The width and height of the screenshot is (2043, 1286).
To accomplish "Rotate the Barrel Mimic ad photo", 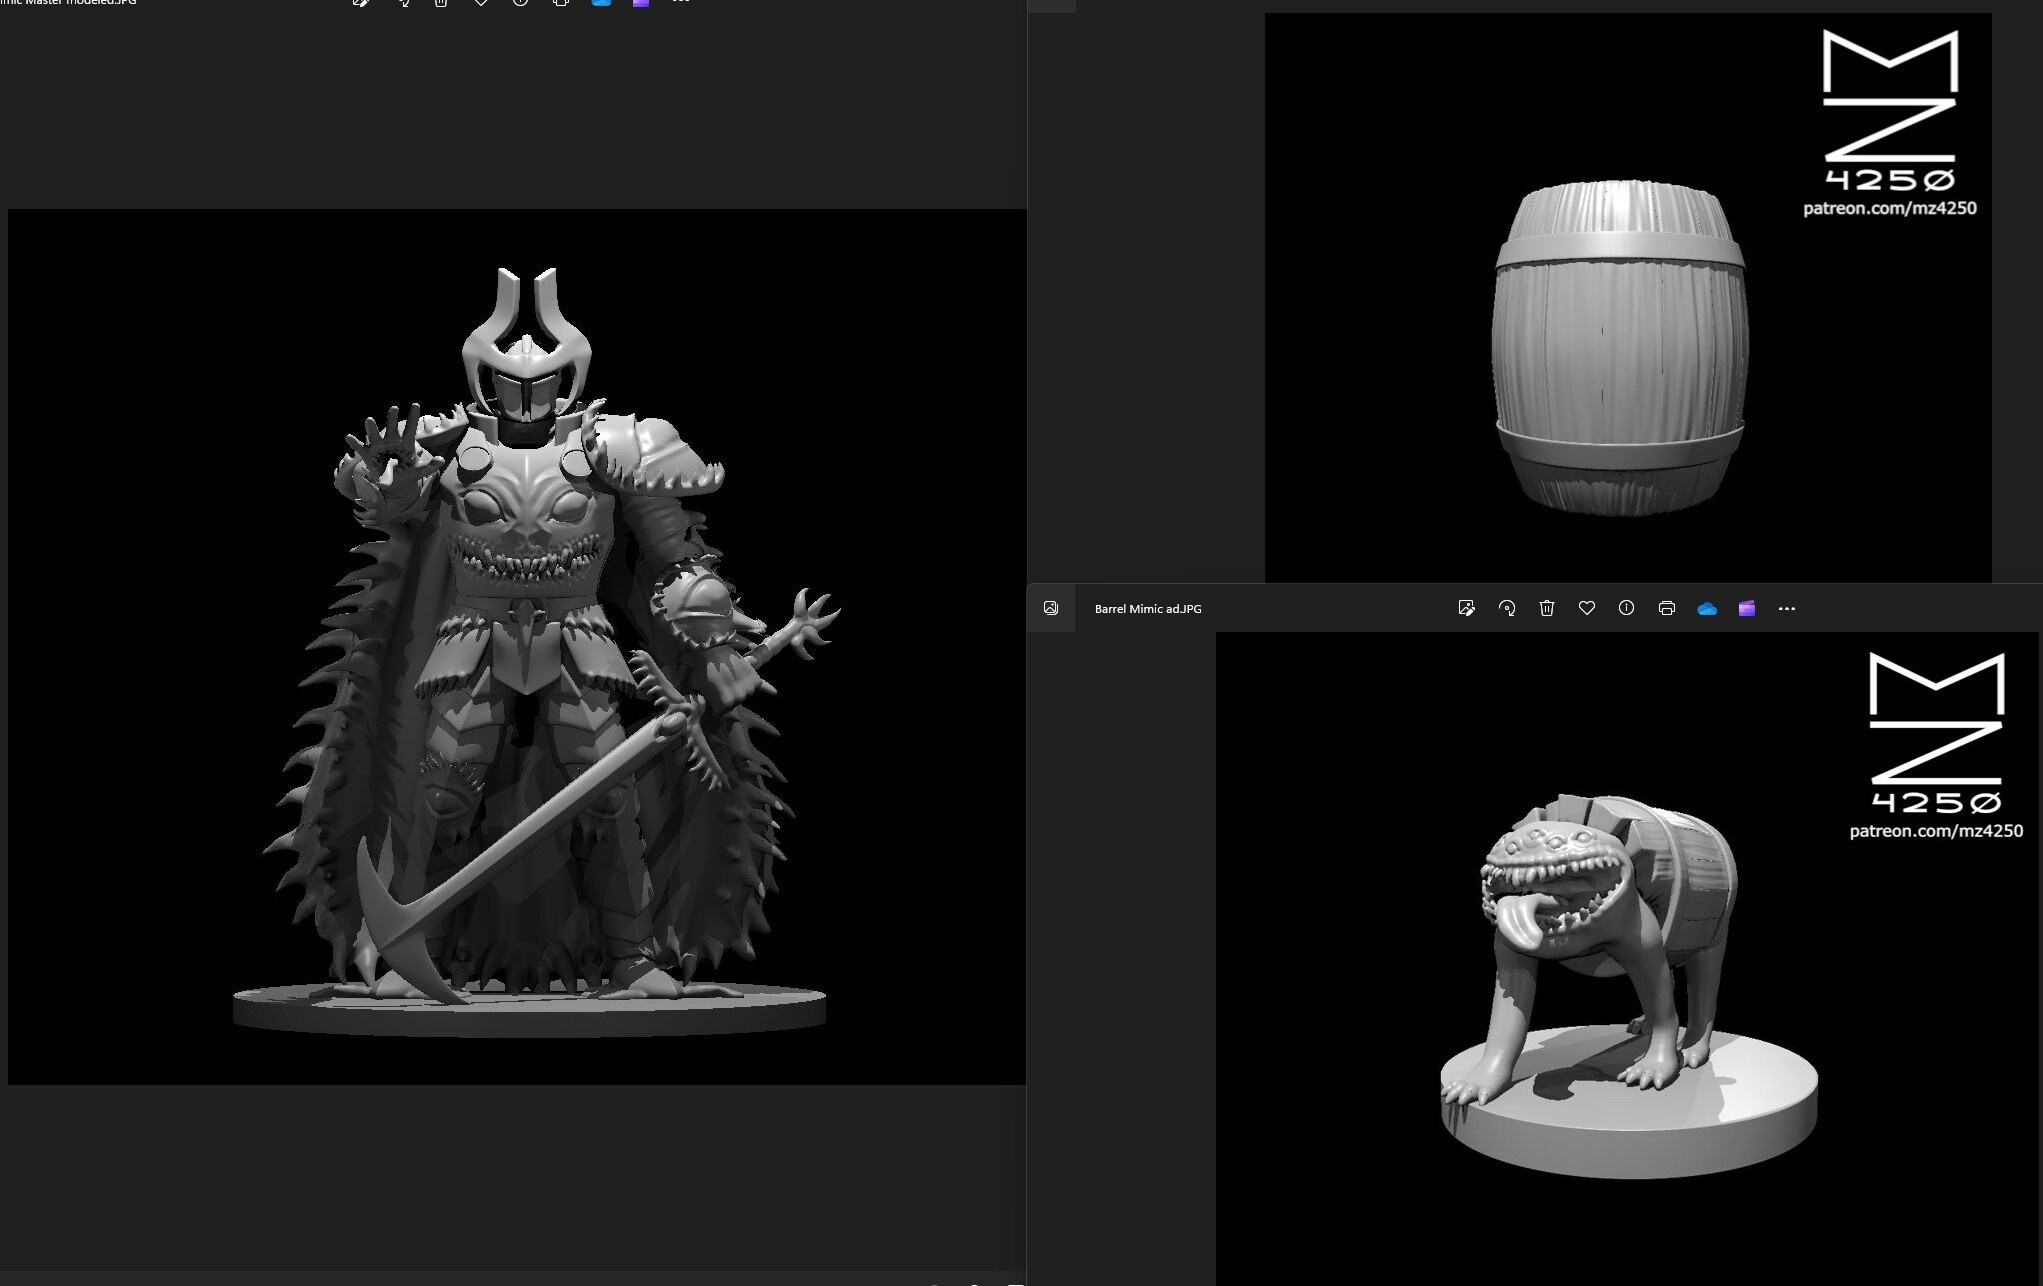I will 1507,608.
